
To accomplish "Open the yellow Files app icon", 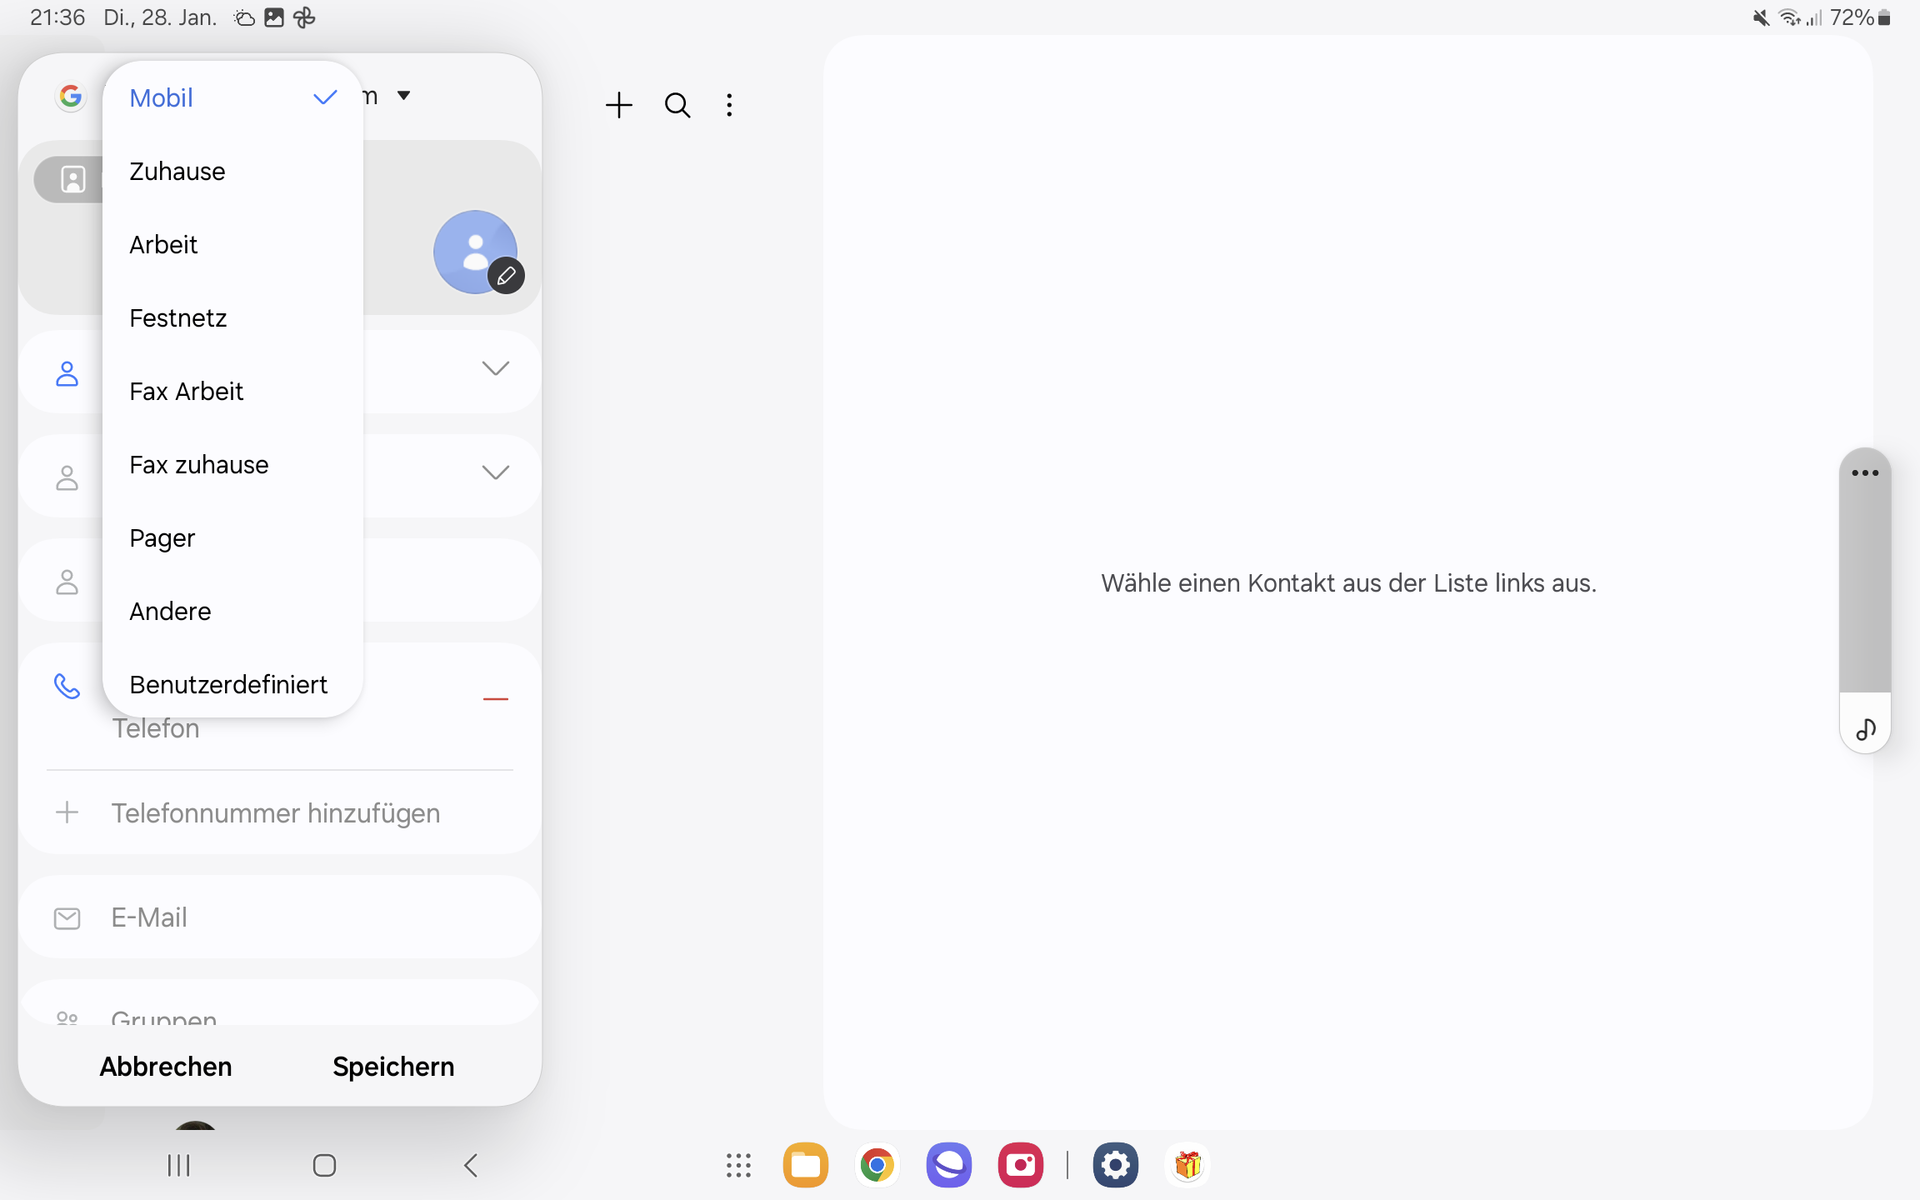I will 805,1165.
